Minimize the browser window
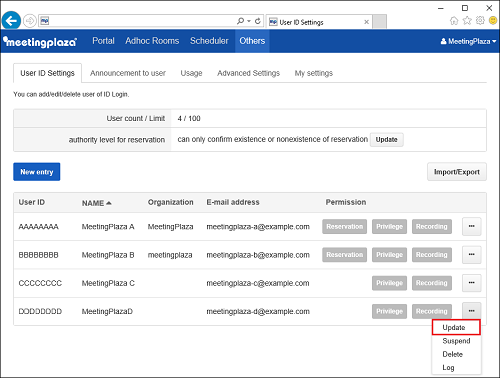This screenshot has height=378, width=500. pyautogui.click(x=441, y=8)
